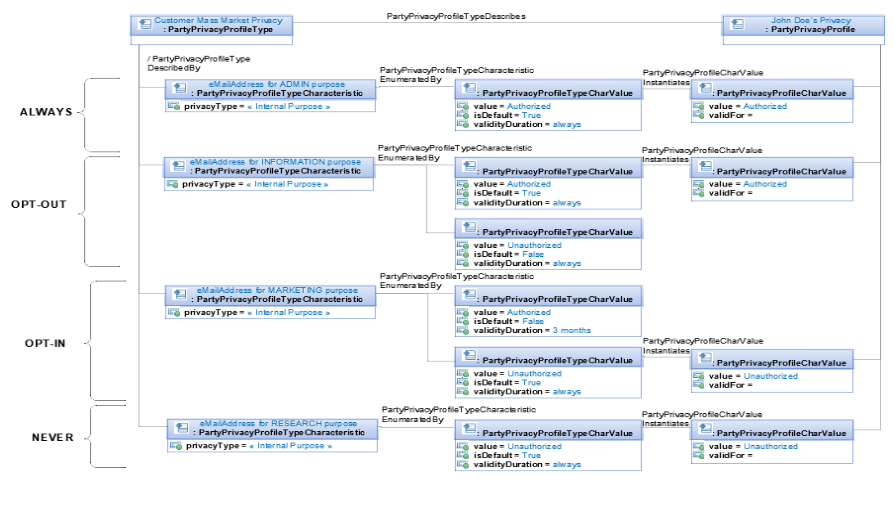Image resolution: width=895 pixels, height=527 pixels.
Task: Click the Customer Mass Market Privacy object icon
Action: pyautogui.click(x=145, y=25)
